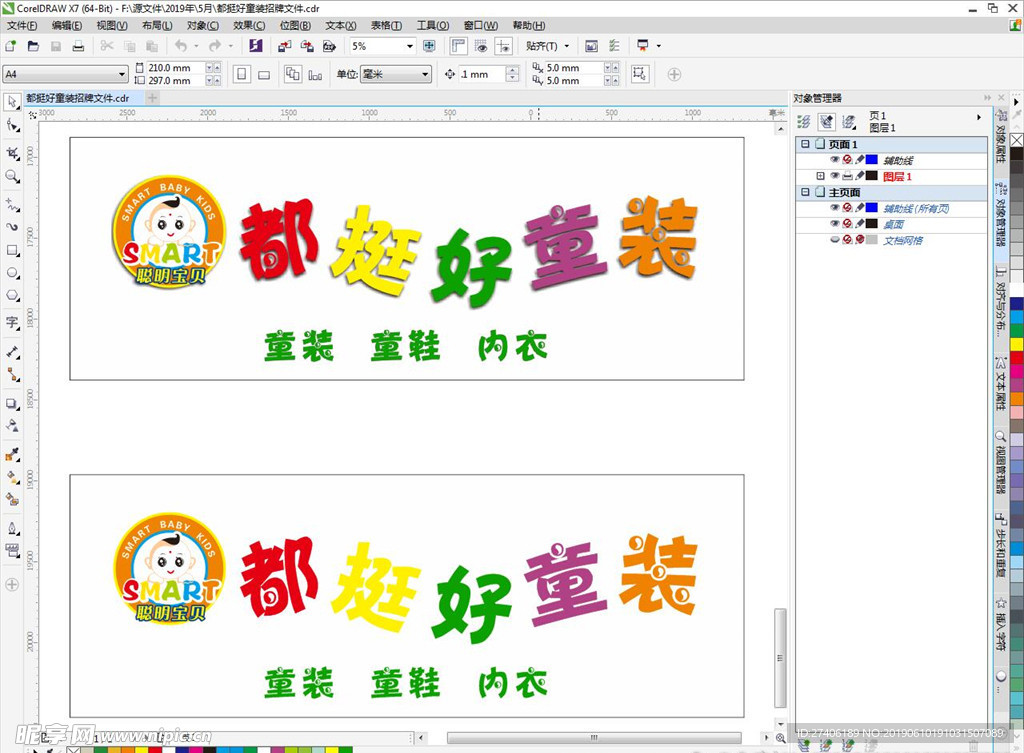Toggle visibility eye of 图层 1

(835, 176)
